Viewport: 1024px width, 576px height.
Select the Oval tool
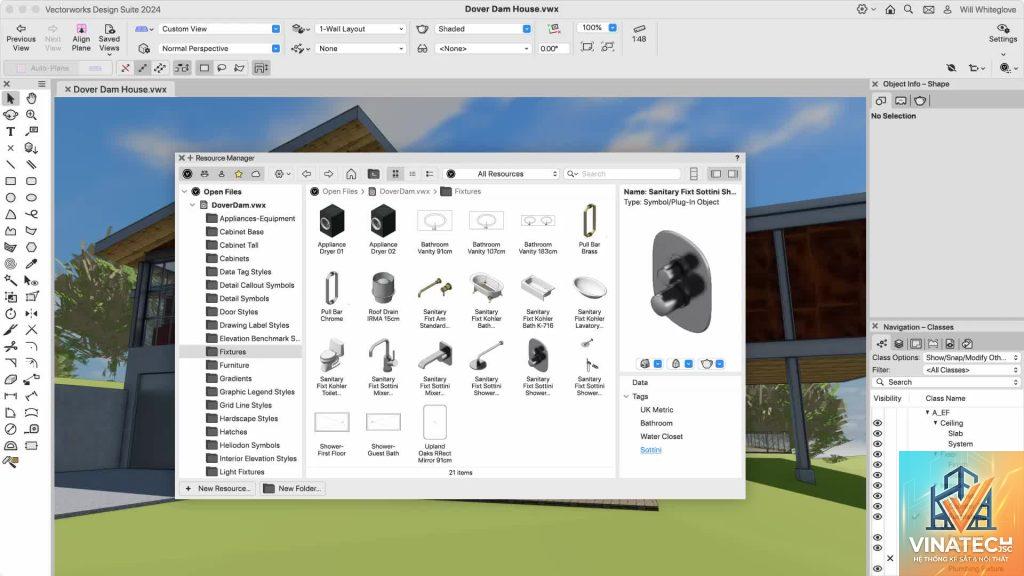[31, 197]
